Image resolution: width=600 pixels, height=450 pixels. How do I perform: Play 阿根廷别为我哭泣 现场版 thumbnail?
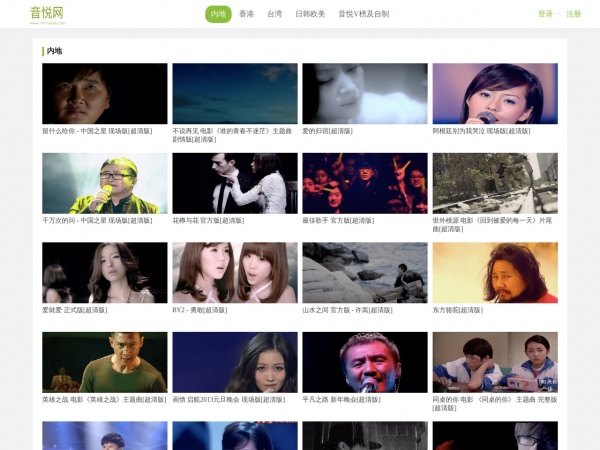[x=495, y=93]
